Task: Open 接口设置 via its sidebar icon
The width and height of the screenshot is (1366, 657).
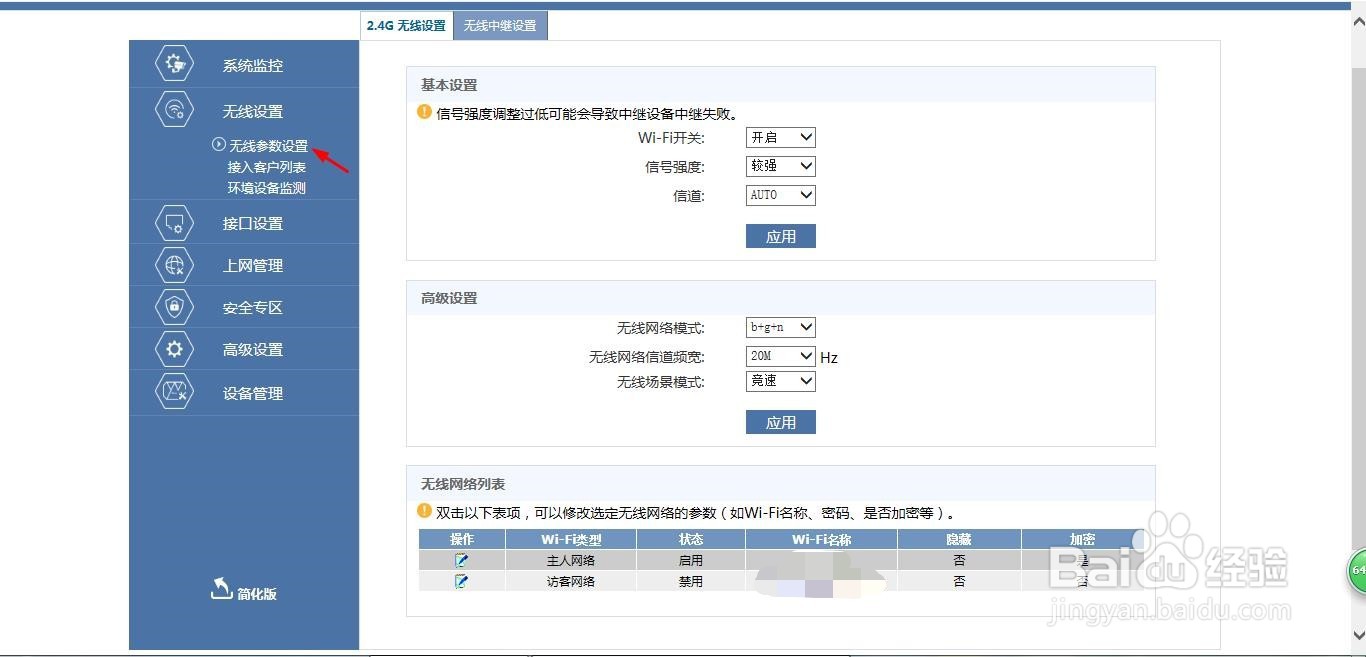Action: pyautogui.click(x=173, y=223)
